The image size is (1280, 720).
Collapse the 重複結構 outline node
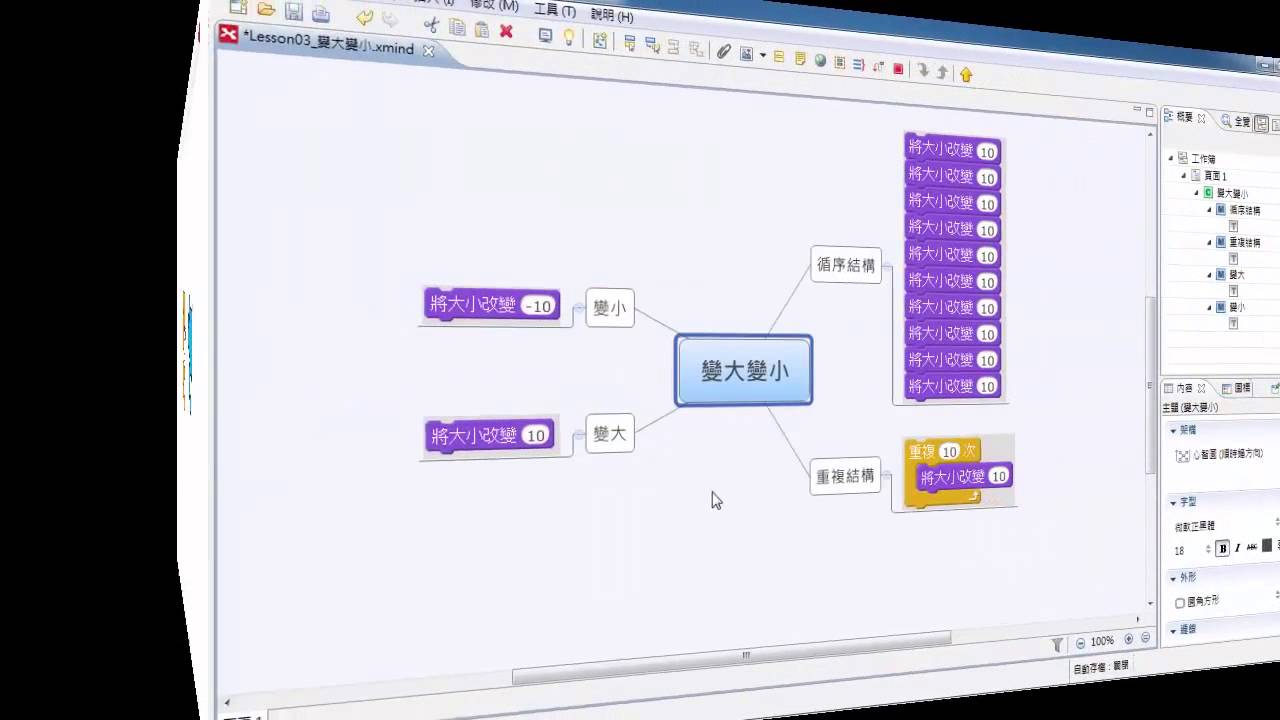point(1209,242)
